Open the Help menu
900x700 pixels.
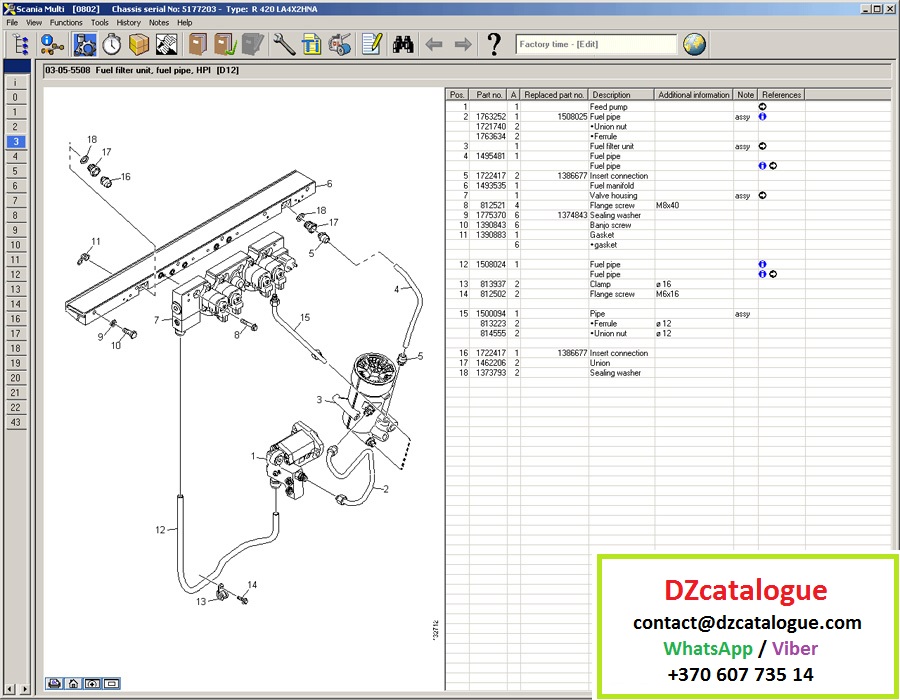tap(185, 22)
